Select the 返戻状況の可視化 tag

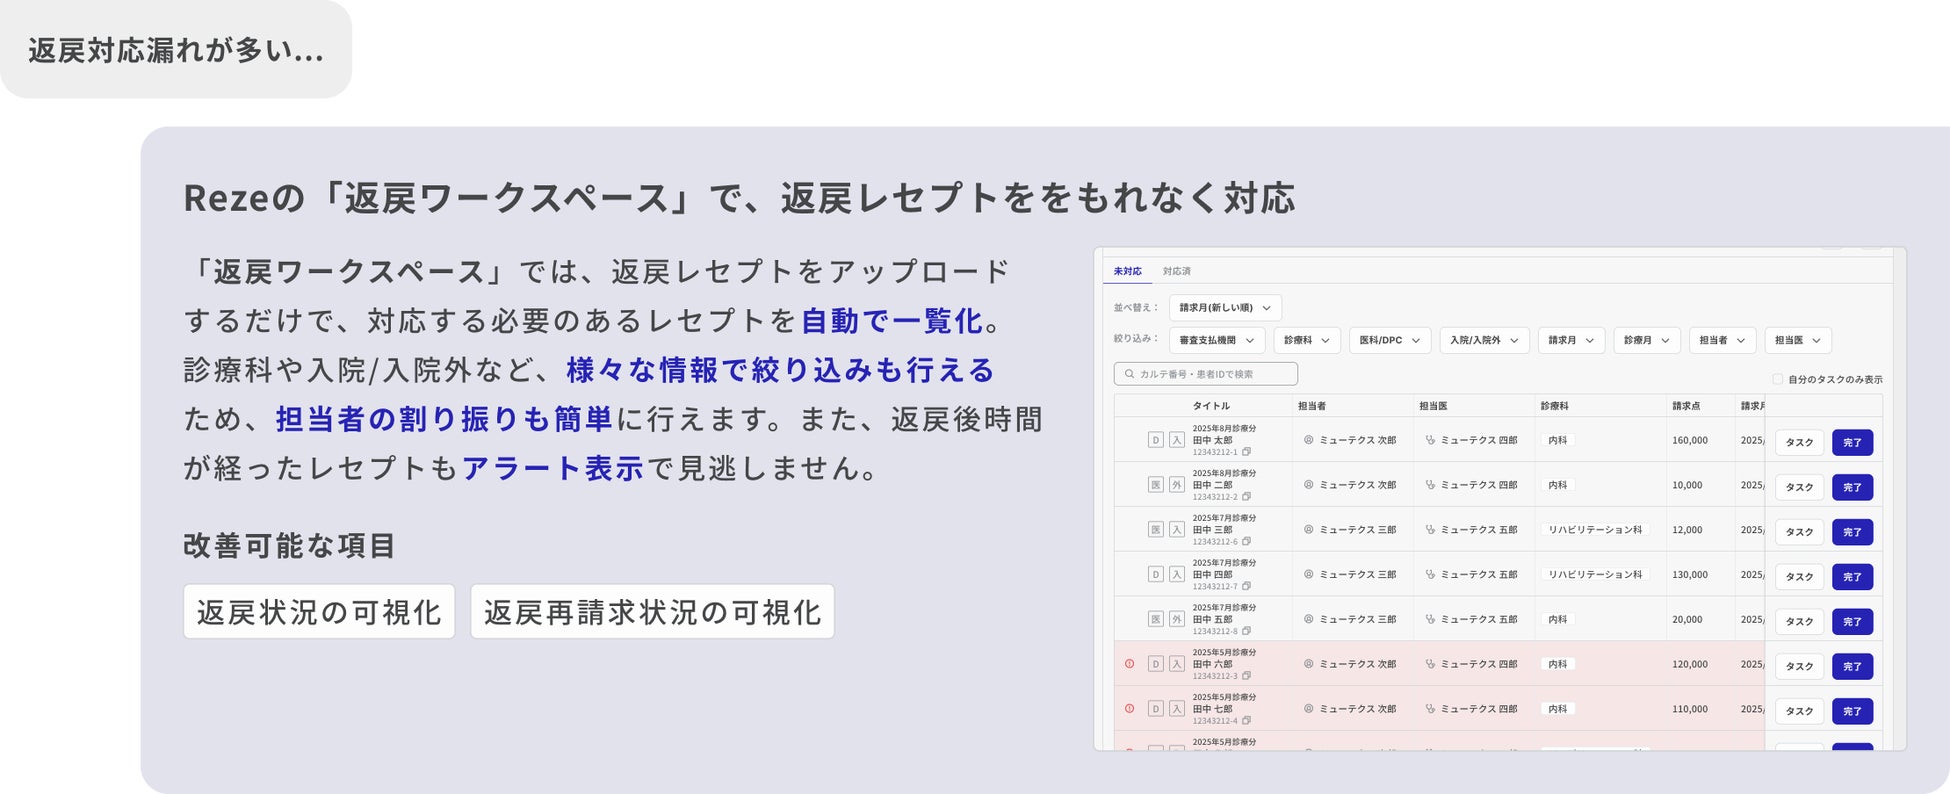[319, 611]
